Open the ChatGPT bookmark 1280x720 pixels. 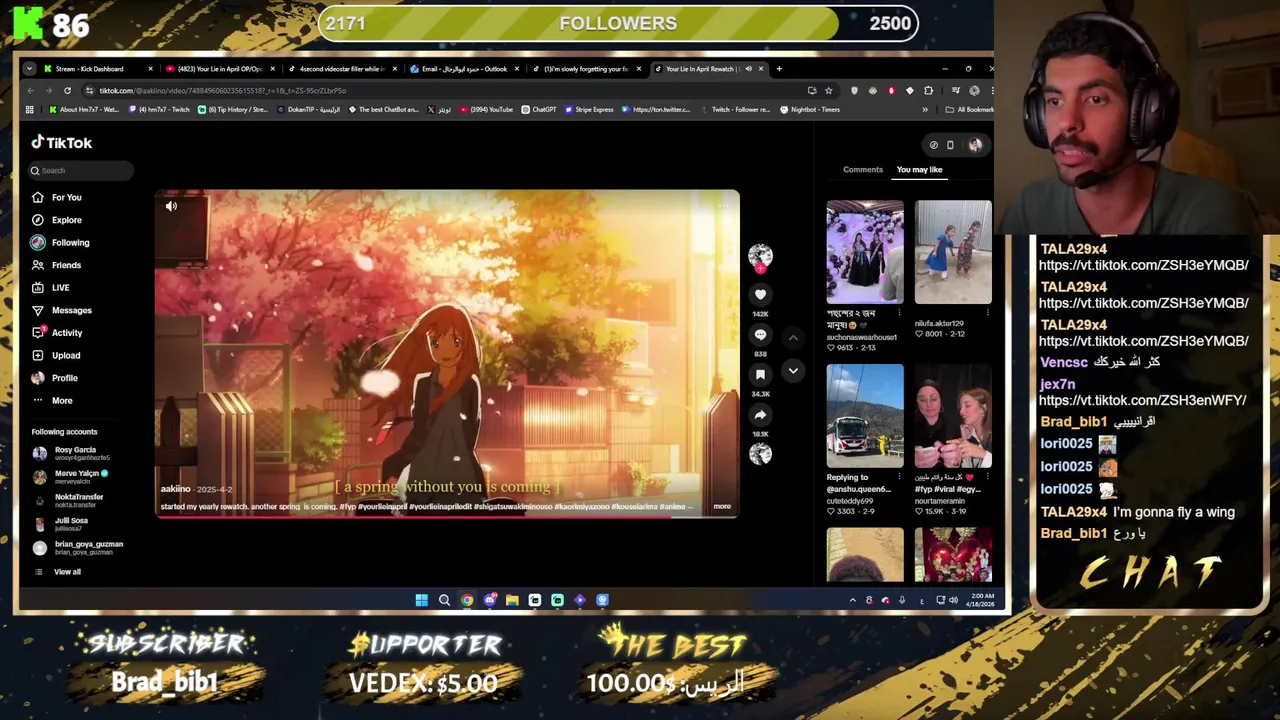539,110
